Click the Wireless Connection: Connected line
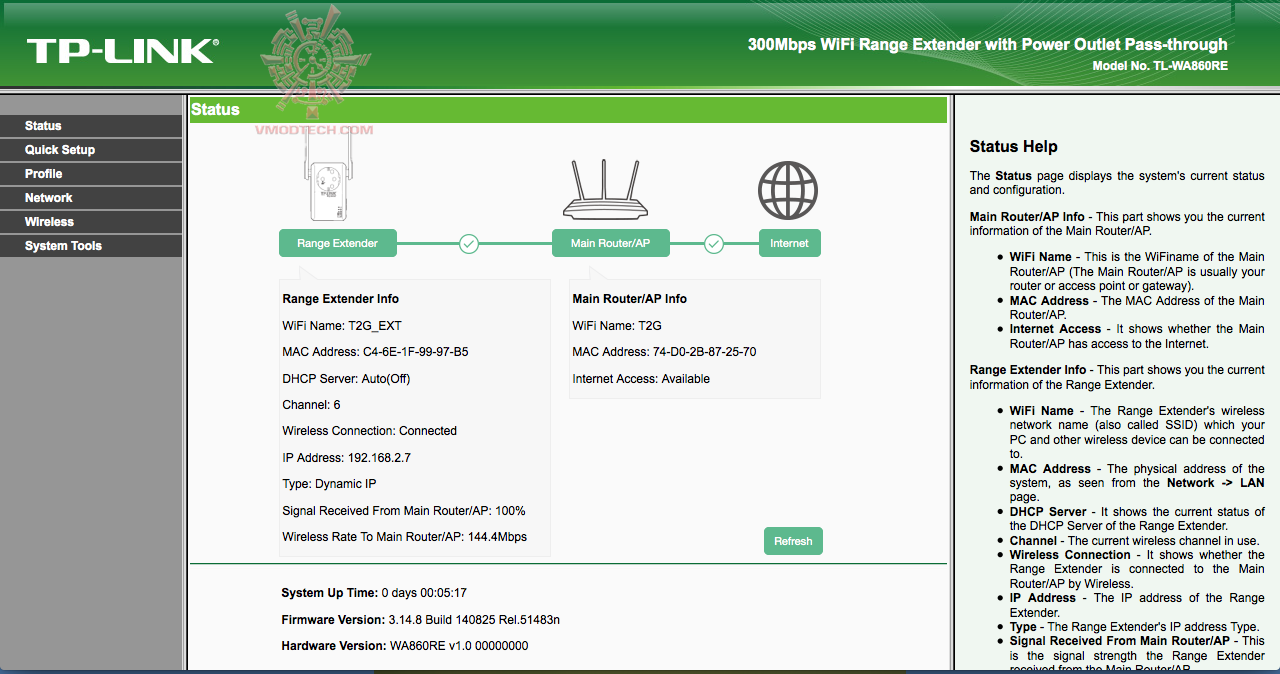The image size is (1280, 674). [370, 431]
